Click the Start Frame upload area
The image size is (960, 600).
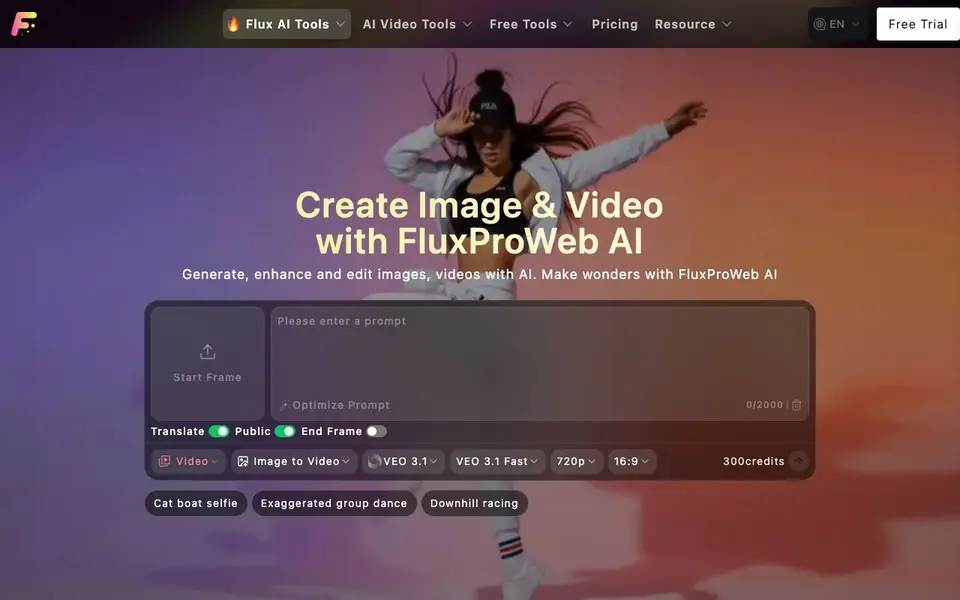point(208,363)
